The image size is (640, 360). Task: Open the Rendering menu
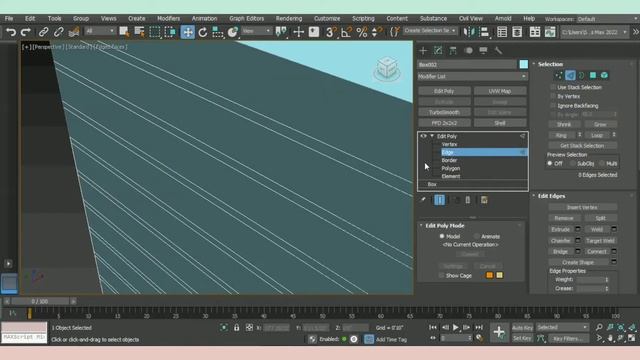pyautogui.click(x=289, y=18)
